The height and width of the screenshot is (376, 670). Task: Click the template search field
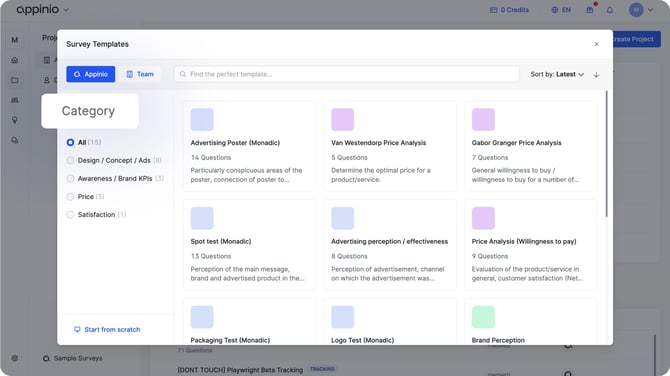pyautogui.click(x=347, y=74)
